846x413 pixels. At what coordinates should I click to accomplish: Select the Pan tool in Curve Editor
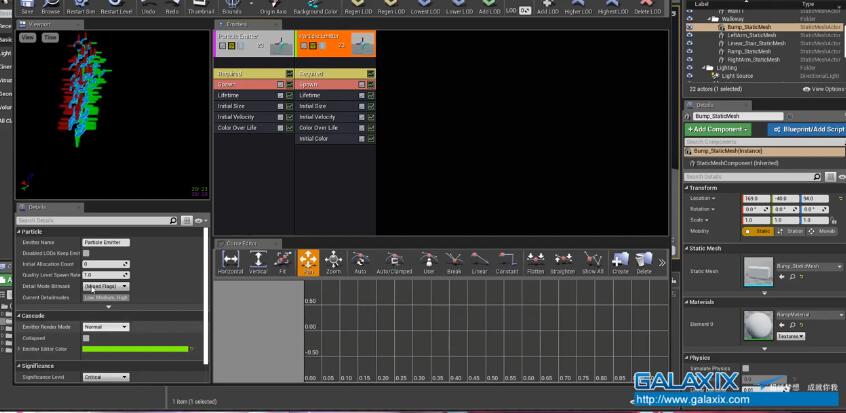pos(308,262)
